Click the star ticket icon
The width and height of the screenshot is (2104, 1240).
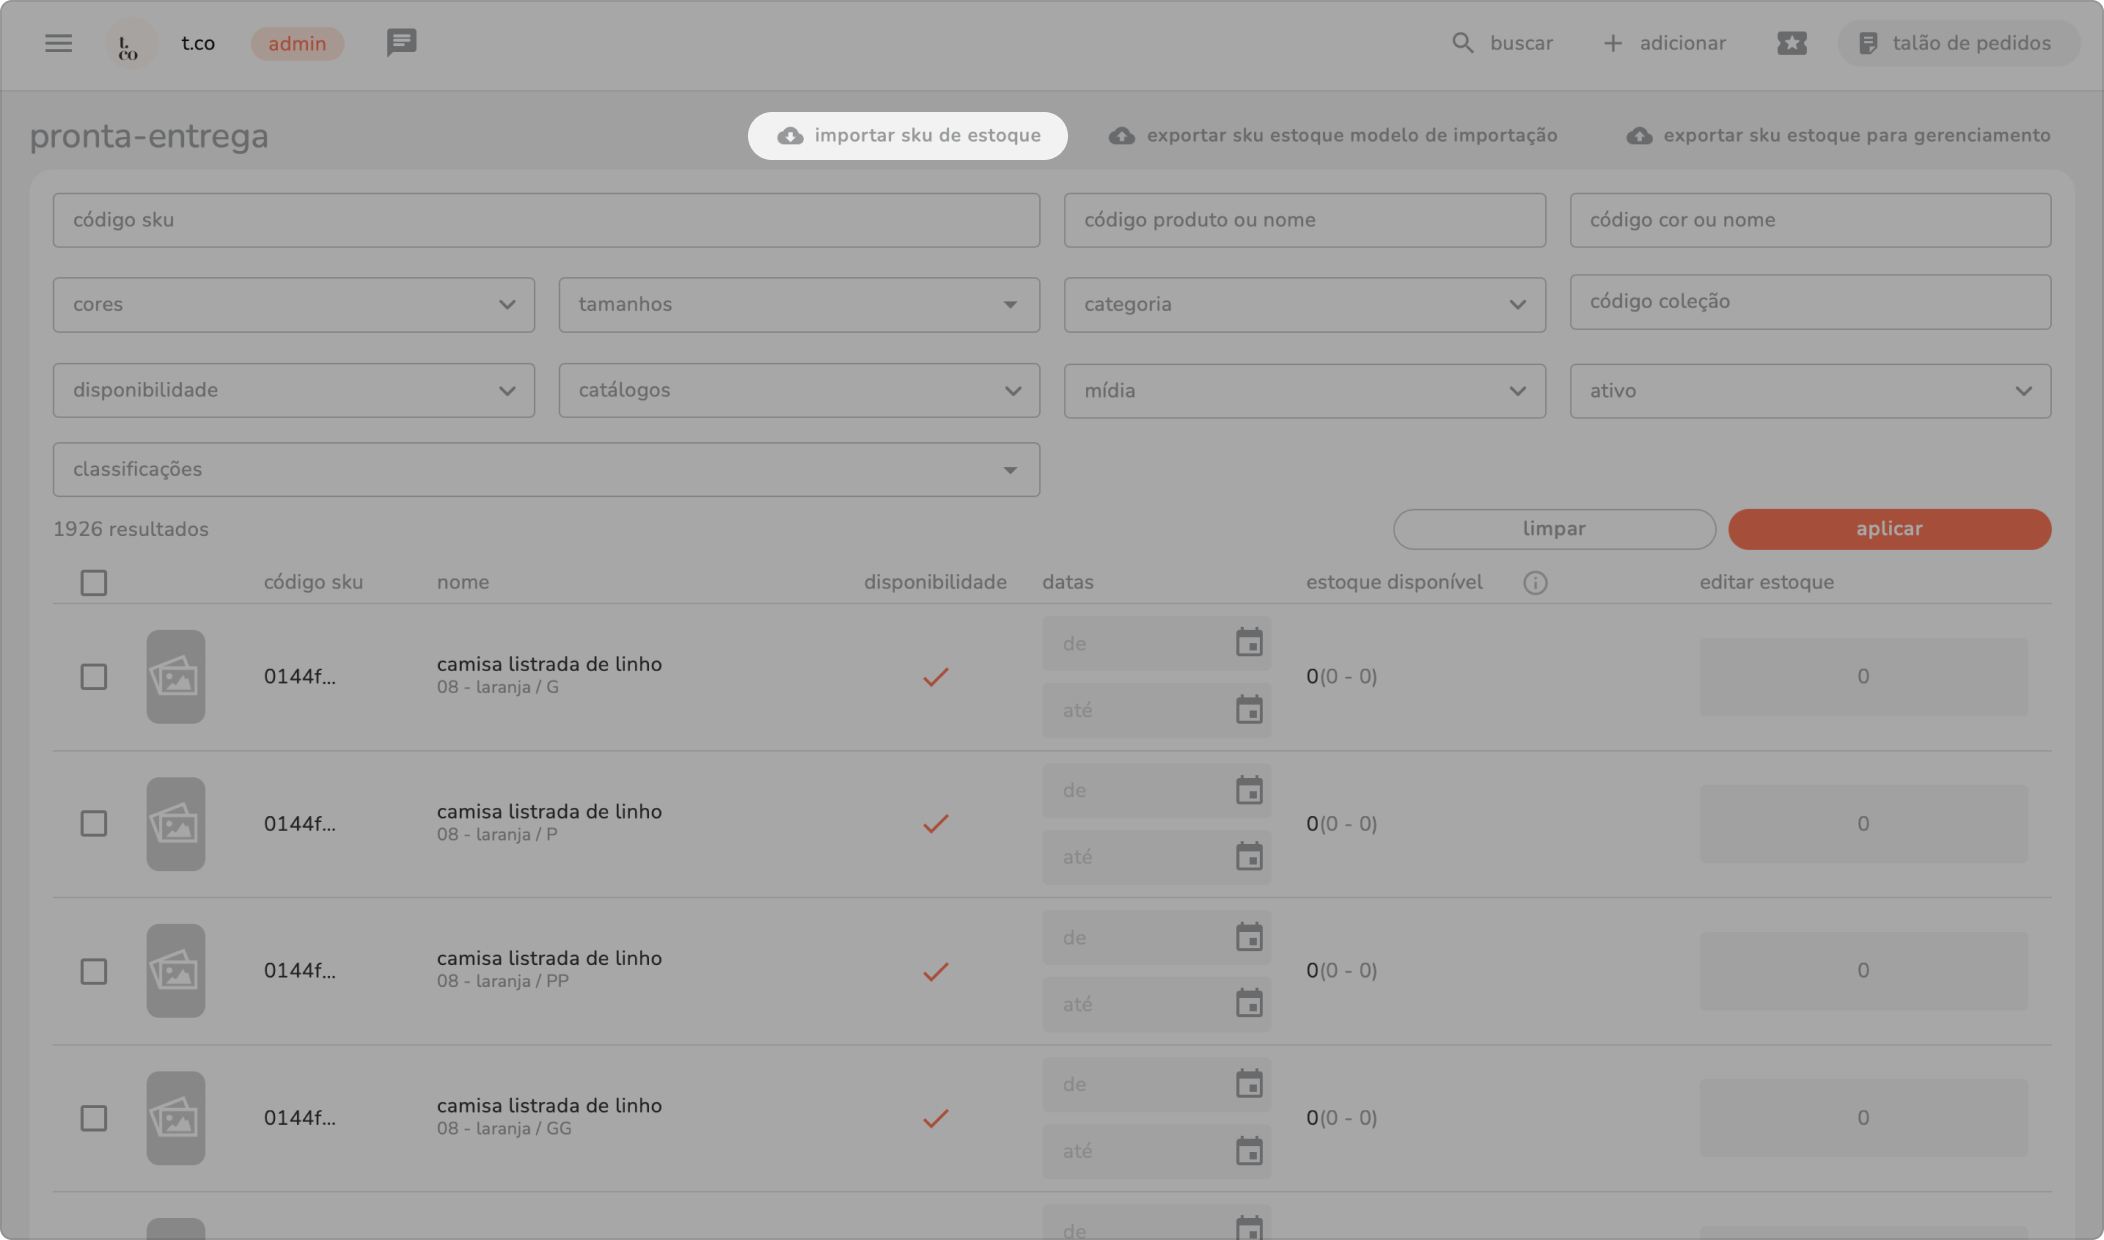coord(1791,43)
